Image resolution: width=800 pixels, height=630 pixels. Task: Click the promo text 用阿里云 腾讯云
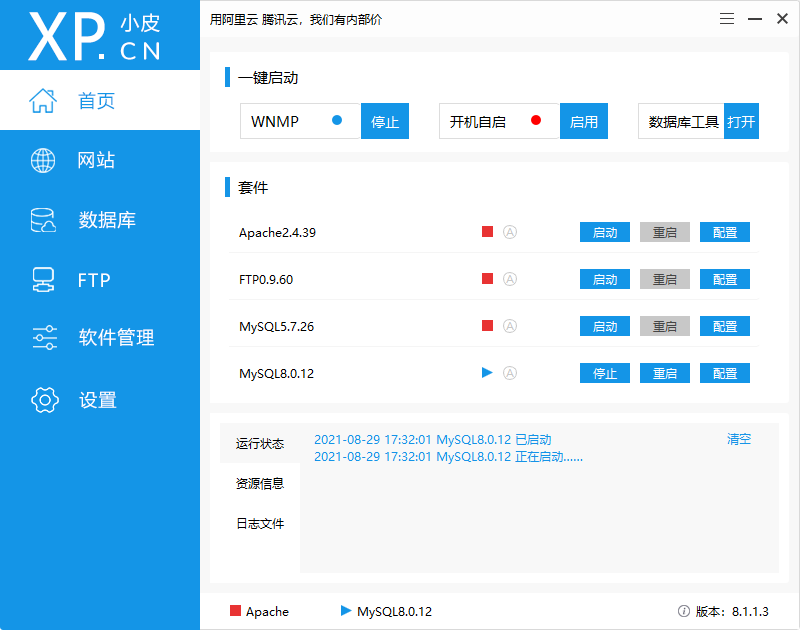(x=295, y=19)
